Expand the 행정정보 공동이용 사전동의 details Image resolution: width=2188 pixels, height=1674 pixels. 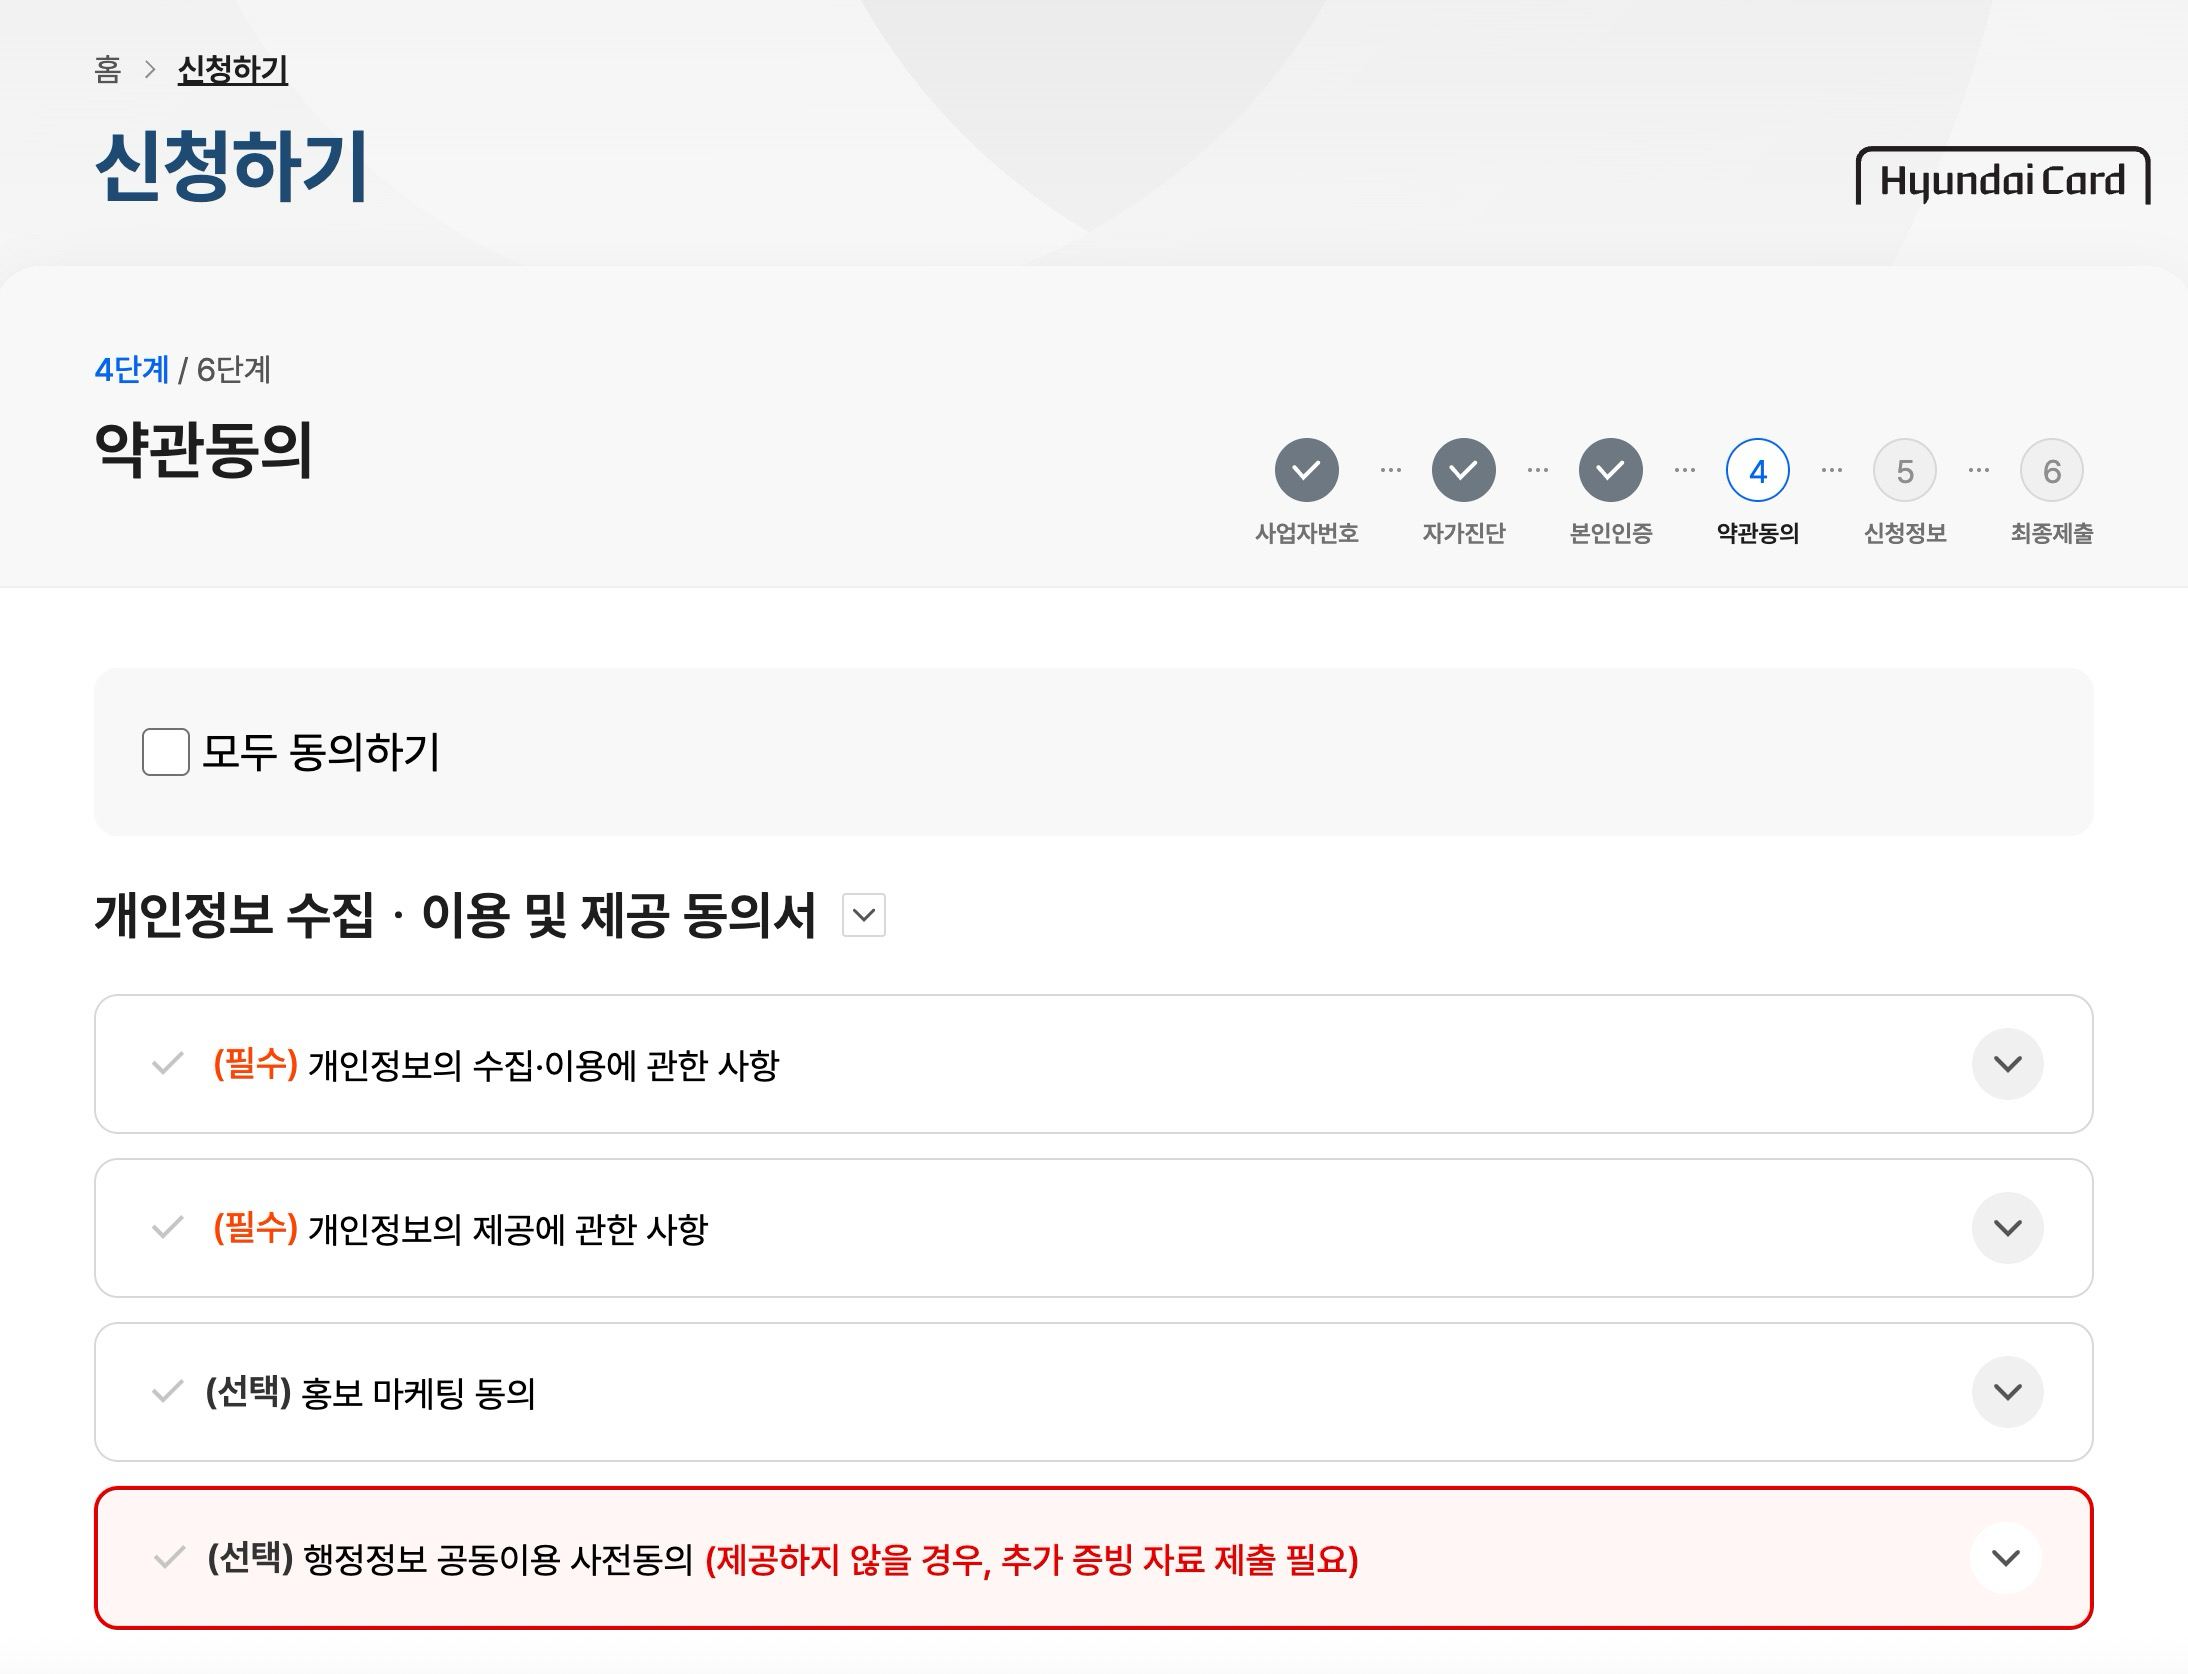click(2005, 1558)
